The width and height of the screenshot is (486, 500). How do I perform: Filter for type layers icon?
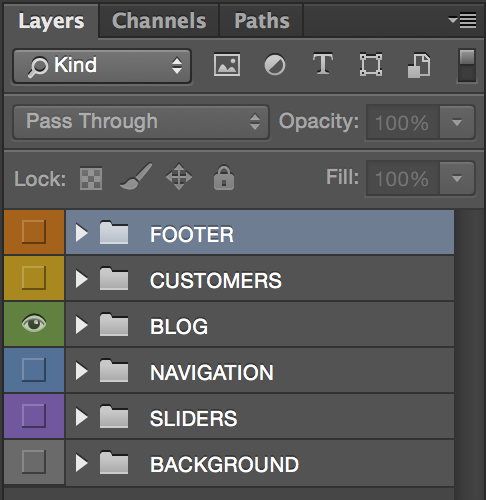(323, 64)
